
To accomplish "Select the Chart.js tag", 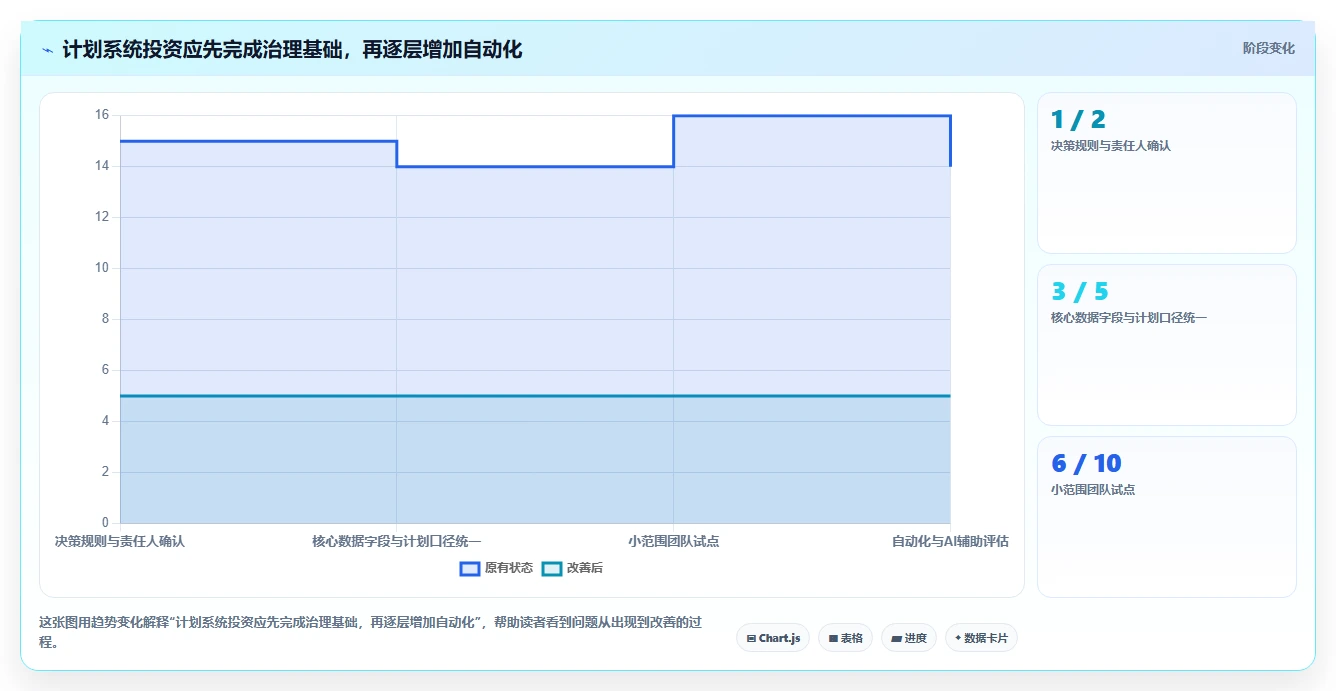I will point(773,638).
